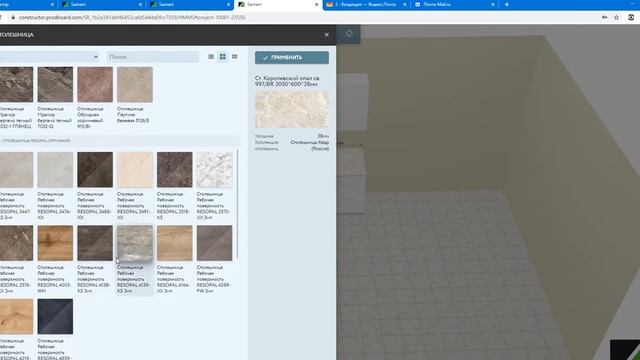Close the Столешница selection dialog

tap(327, 35)
